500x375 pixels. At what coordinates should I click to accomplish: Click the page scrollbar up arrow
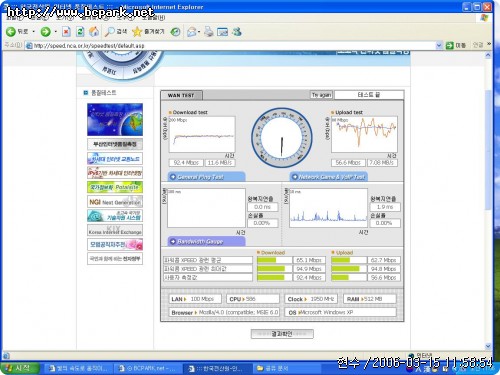pyautogui.click(x=488, y=55)
